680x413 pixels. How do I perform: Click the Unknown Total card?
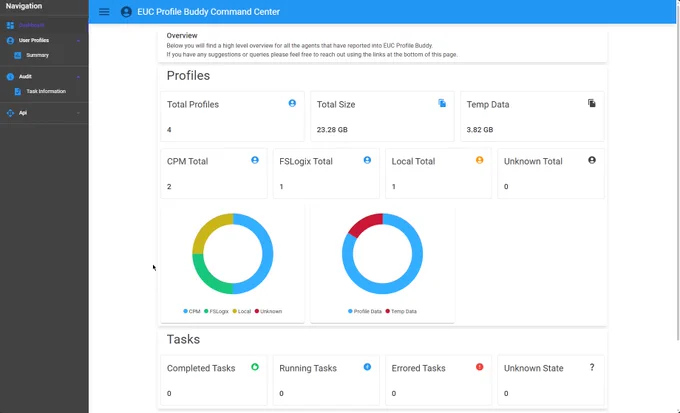point(551,173)
